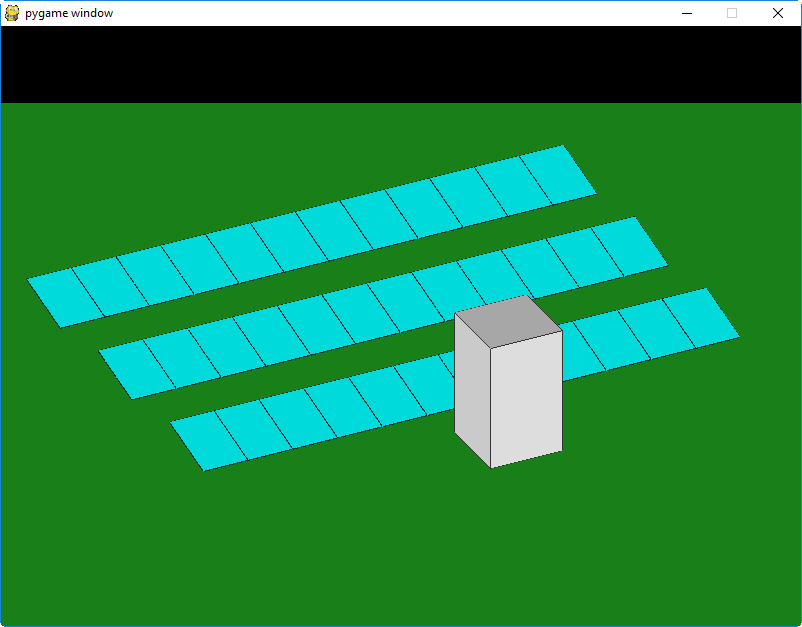This screenshot has width=802, height=627.
Task: Click the pygame snake icon in title bar
Action: pyautogui.click(x=12, y=13)
